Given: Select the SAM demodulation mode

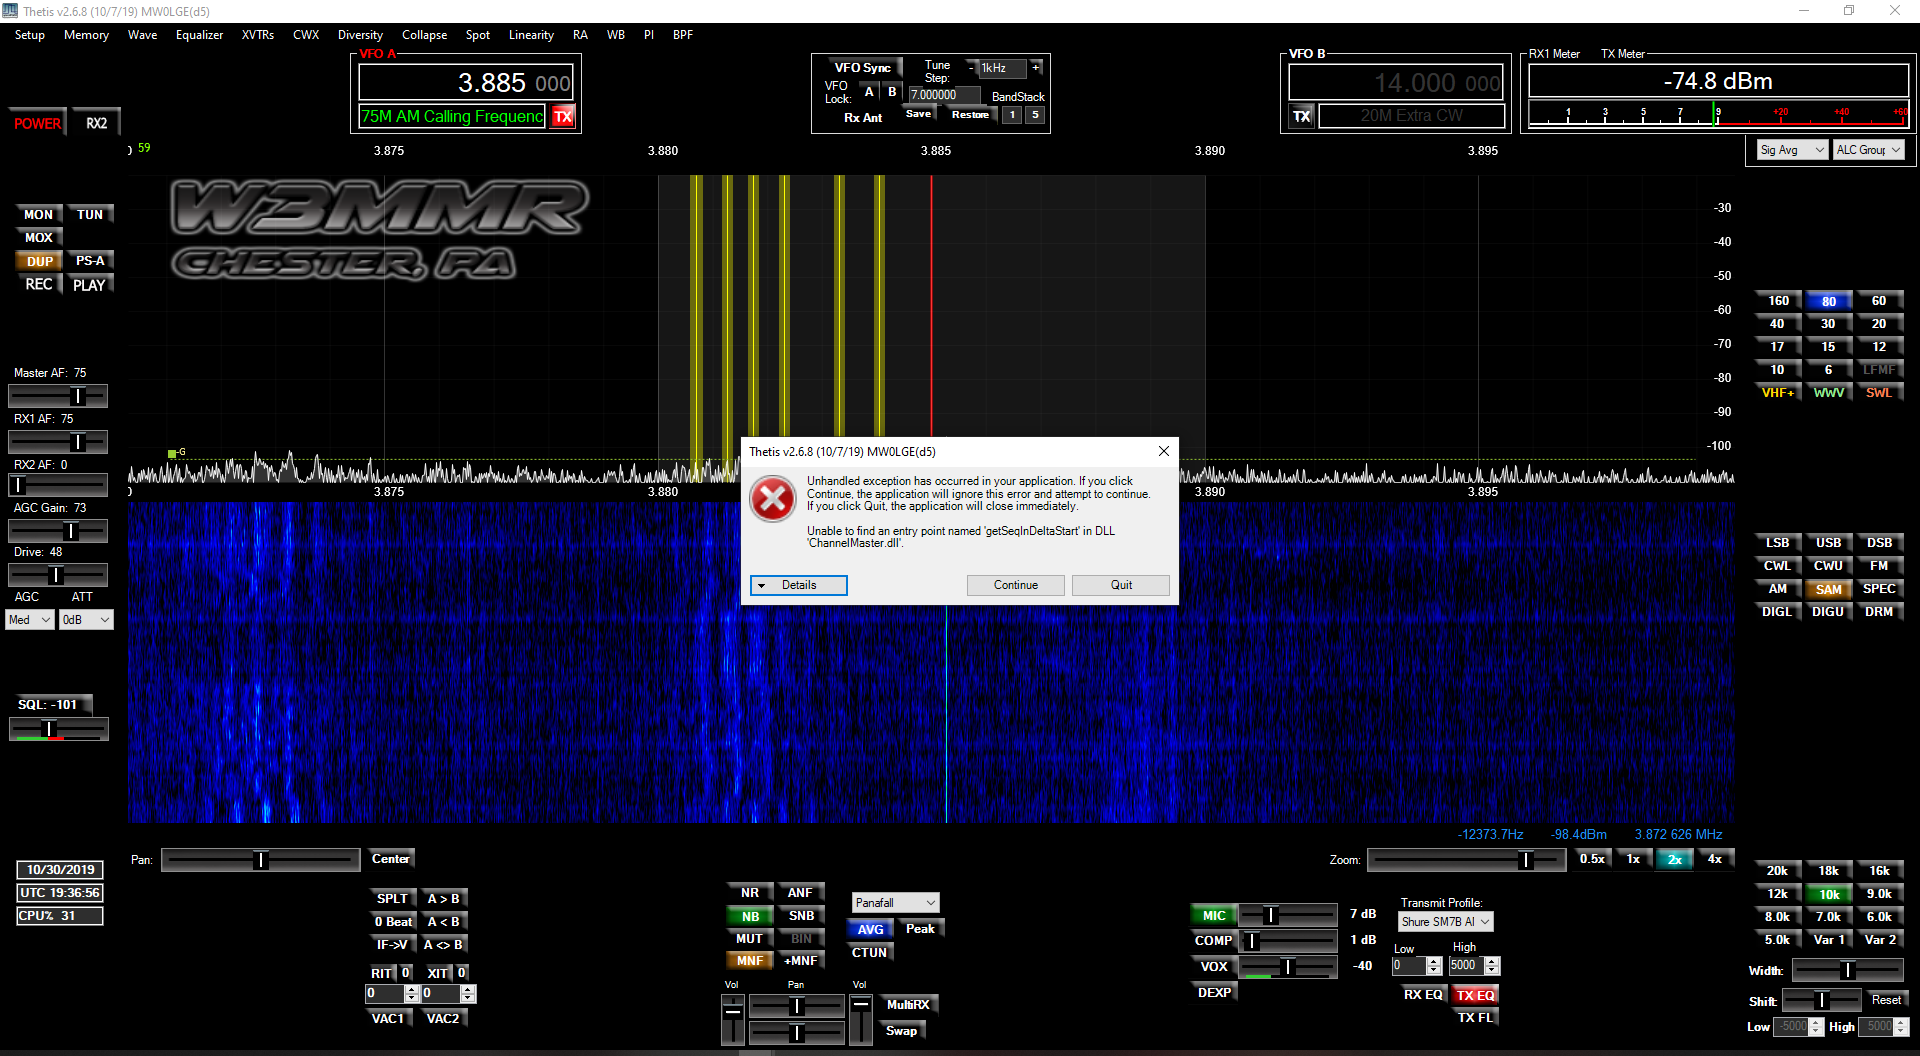Looking at the screenshot, I should point(1828,588).
